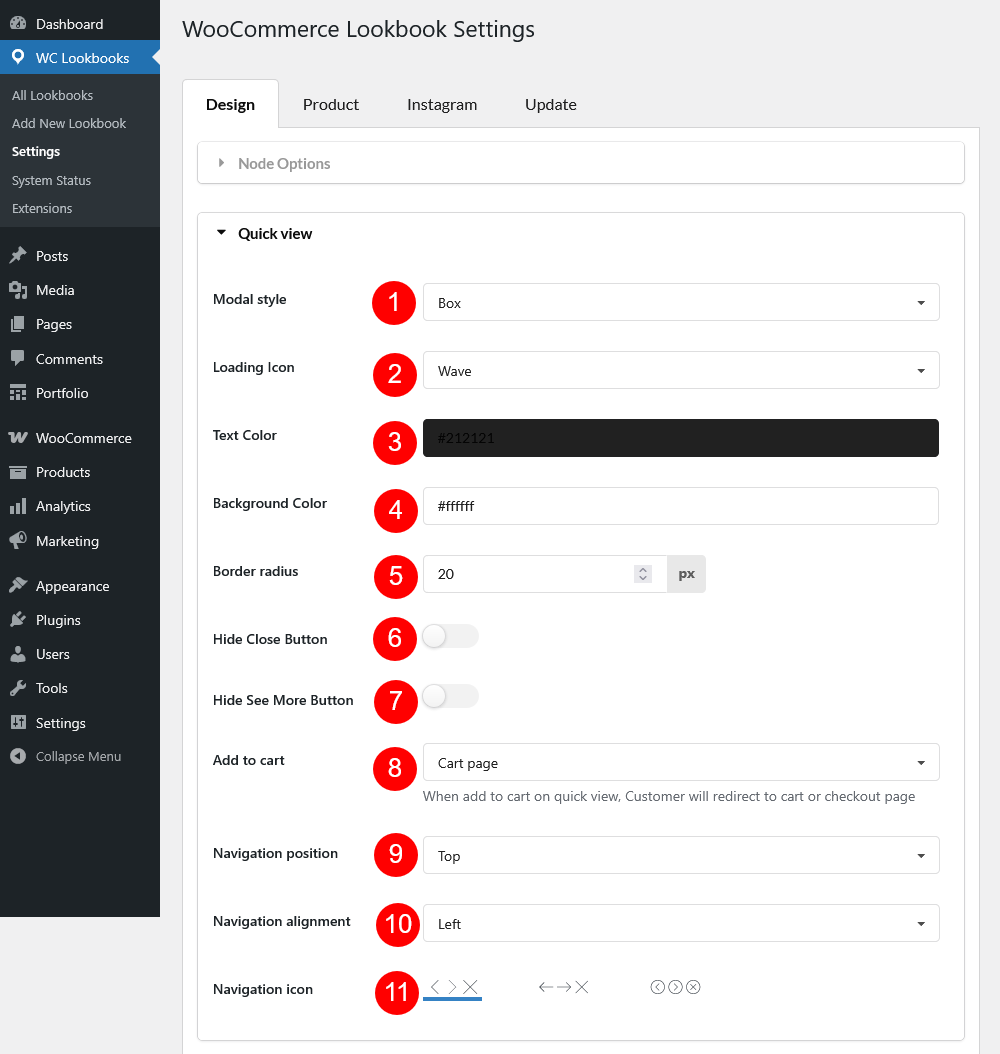Select the circled navigation icon set

[675, 987]
